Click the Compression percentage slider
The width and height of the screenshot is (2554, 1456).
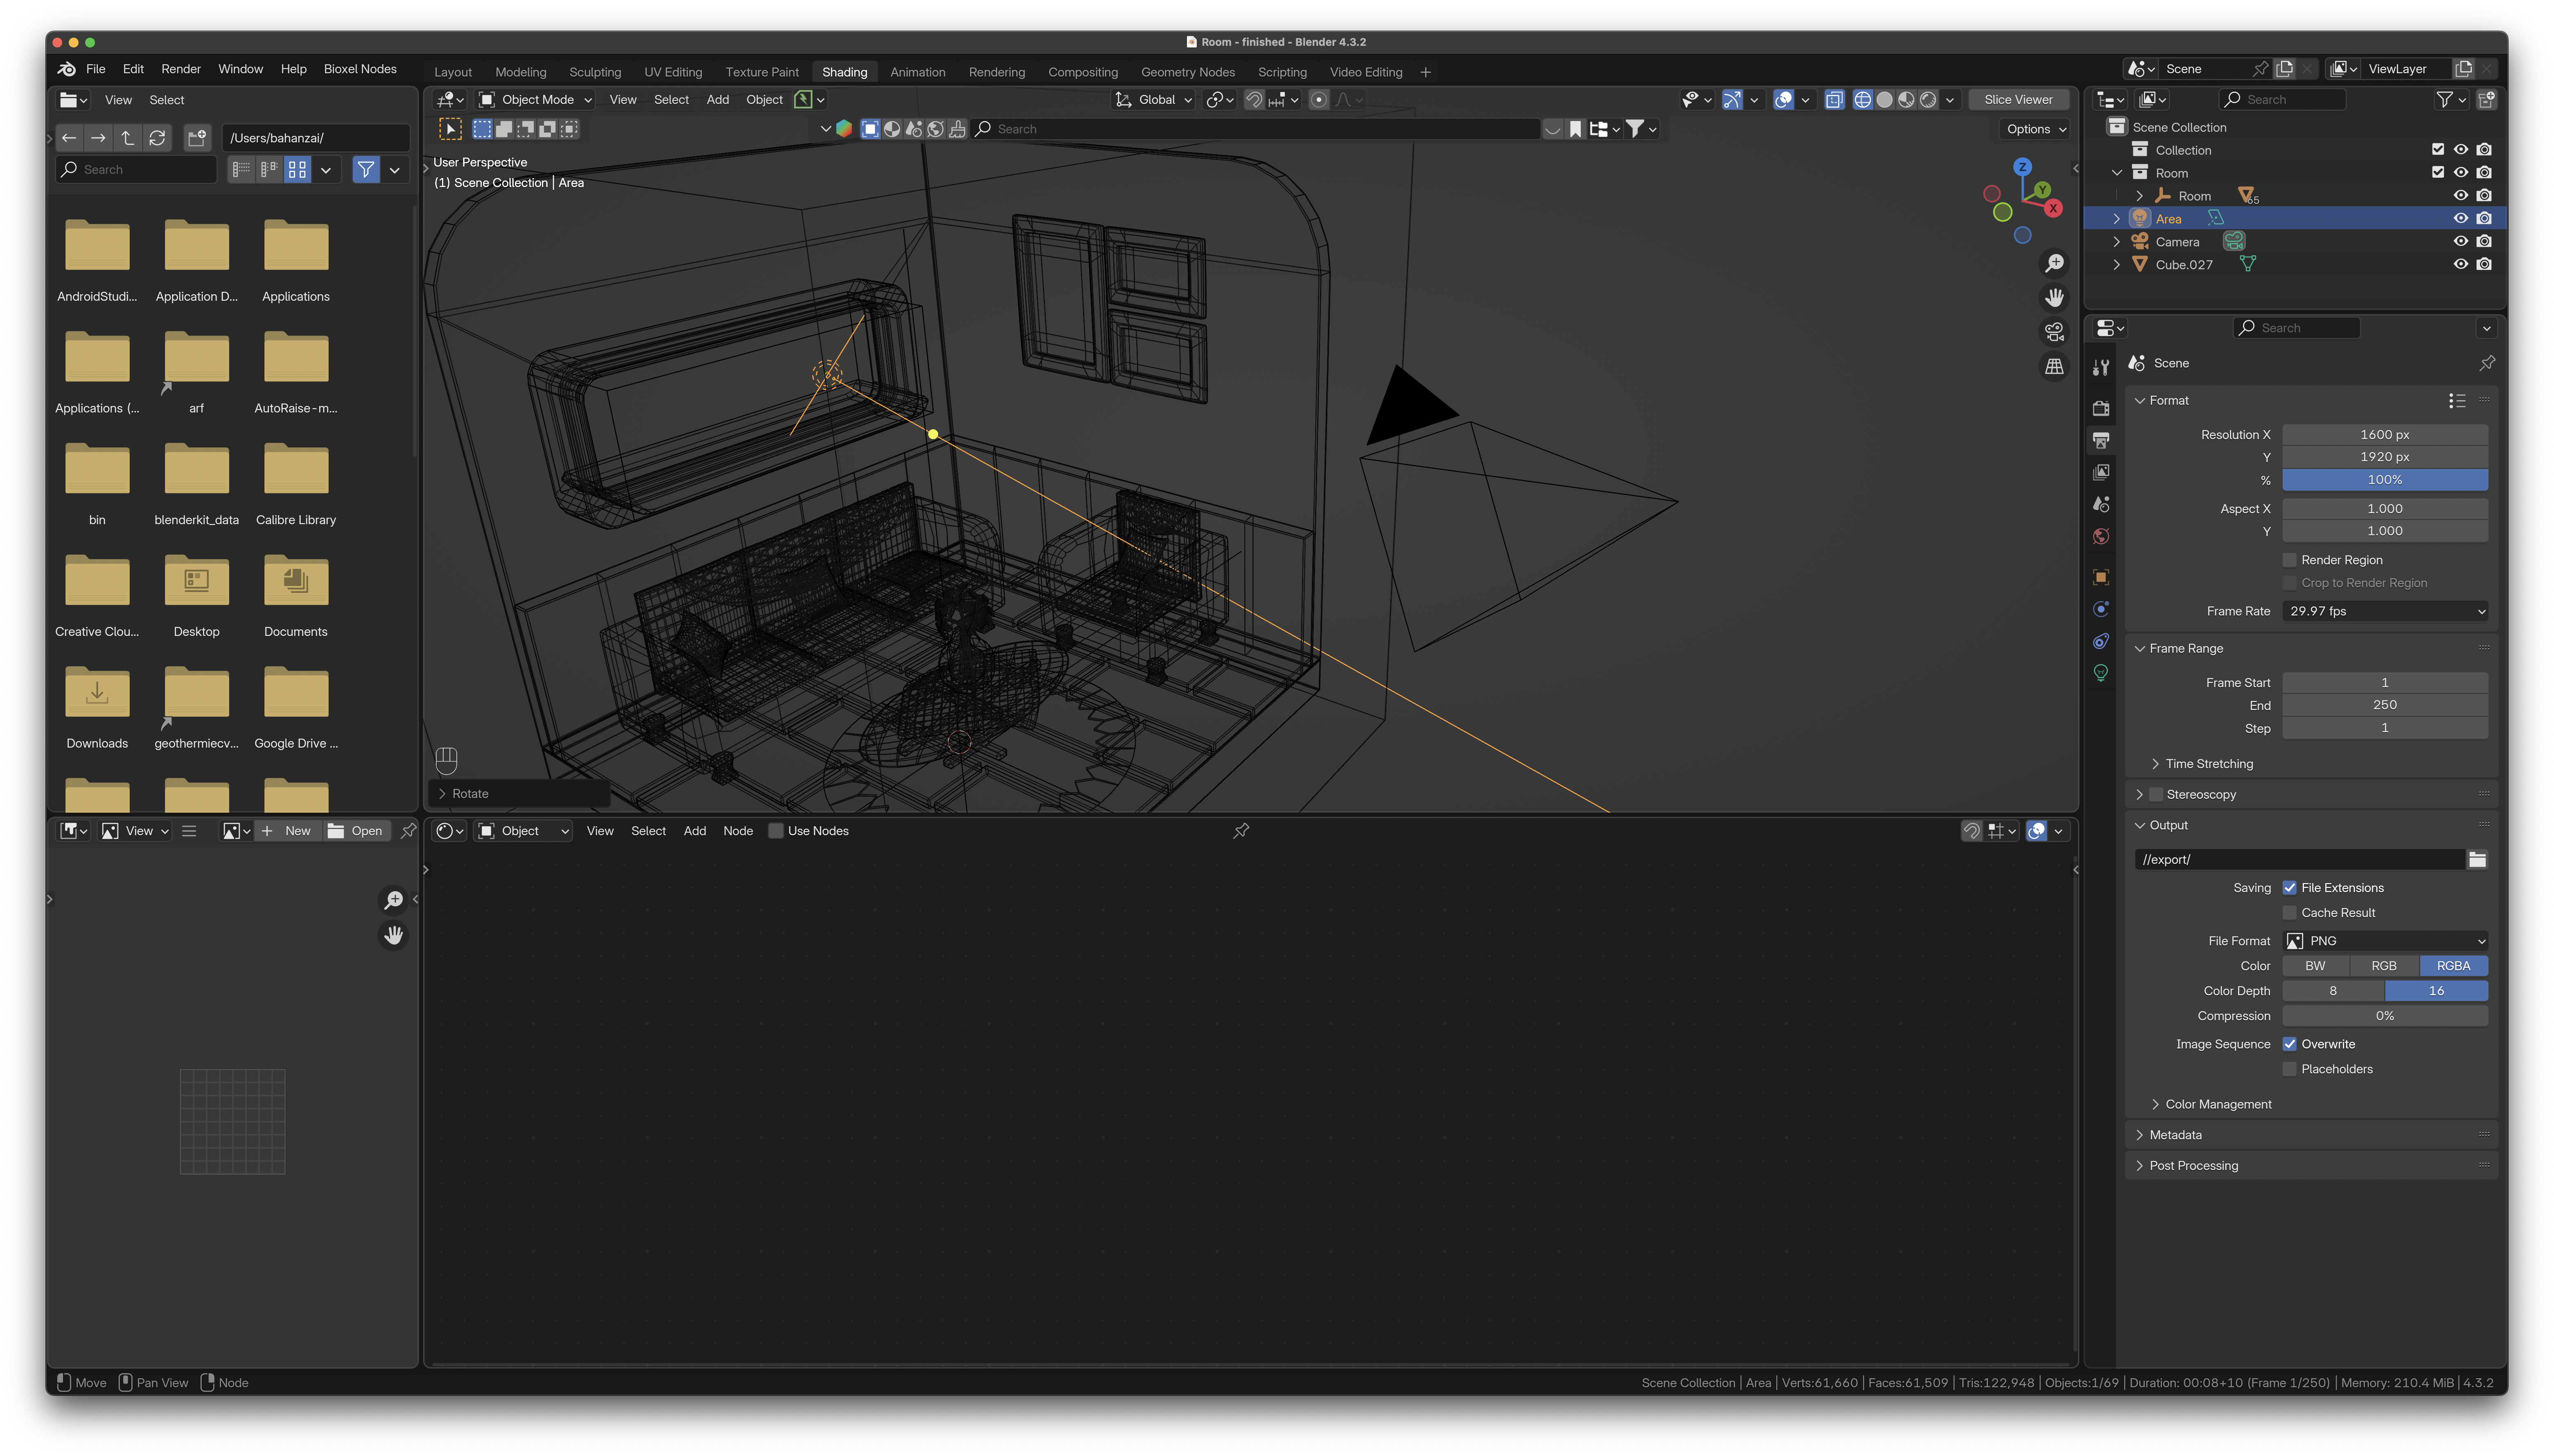[2385, 1016]
